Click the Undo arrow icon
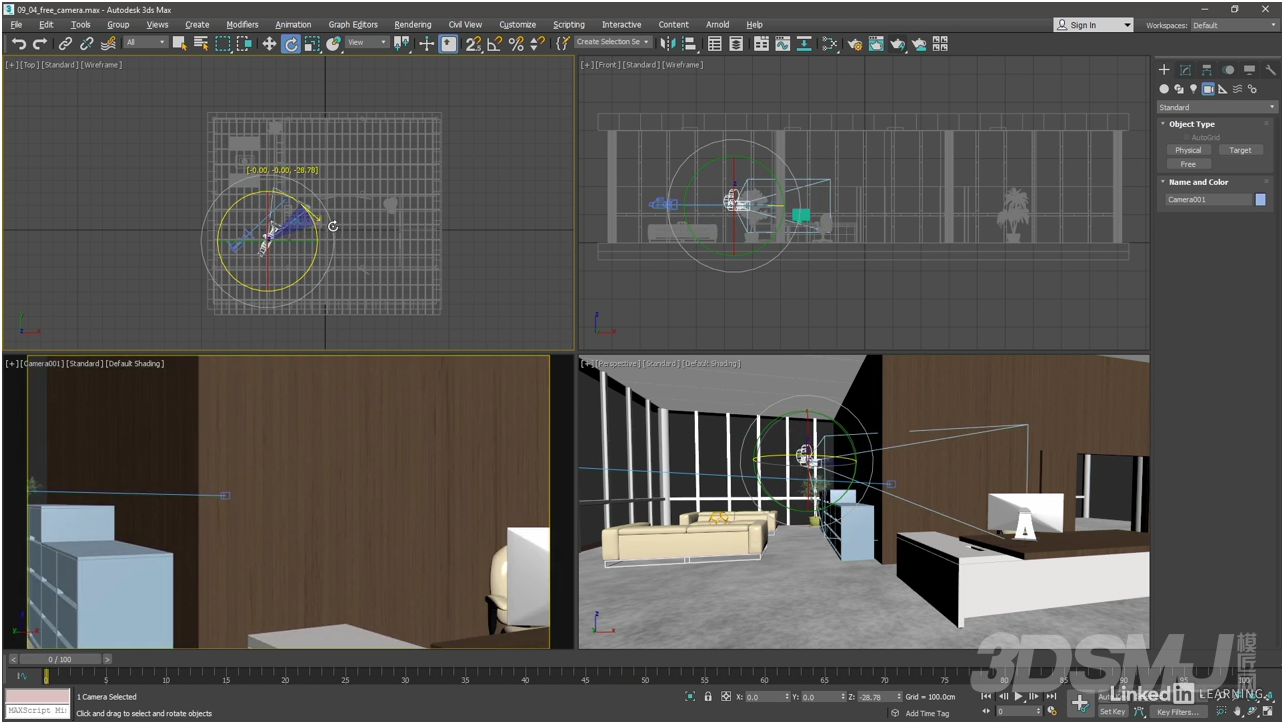 click(18, 43)
